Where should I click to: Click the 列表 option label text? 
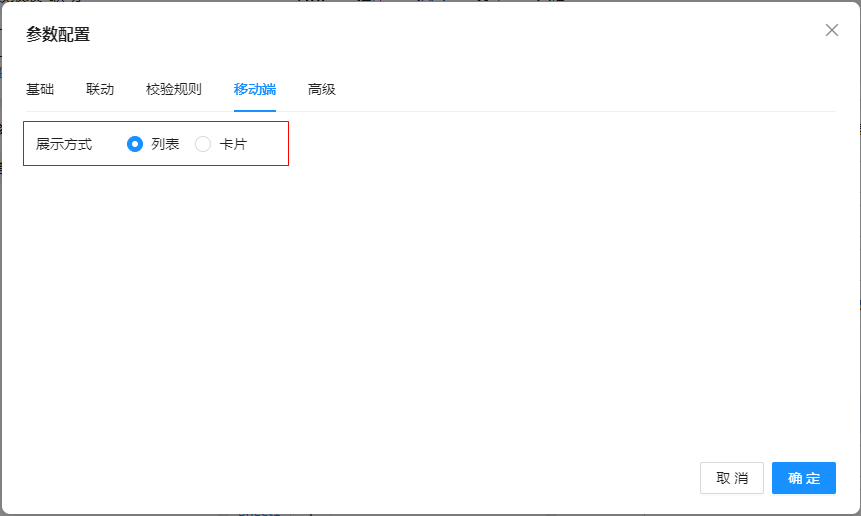pos(165,144)
